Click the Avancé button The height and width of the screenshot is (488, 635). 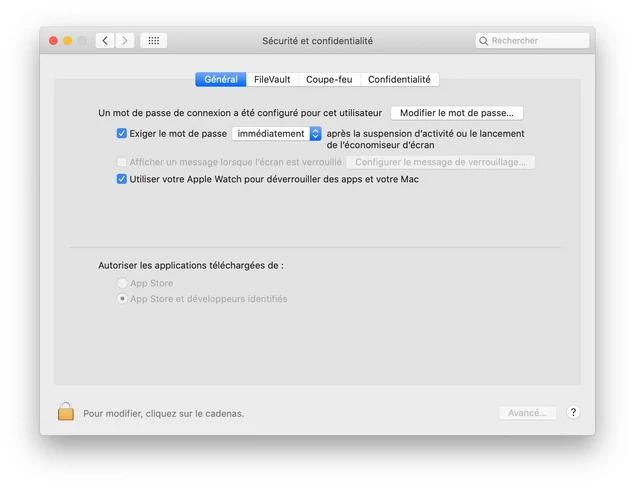[527, 413]
